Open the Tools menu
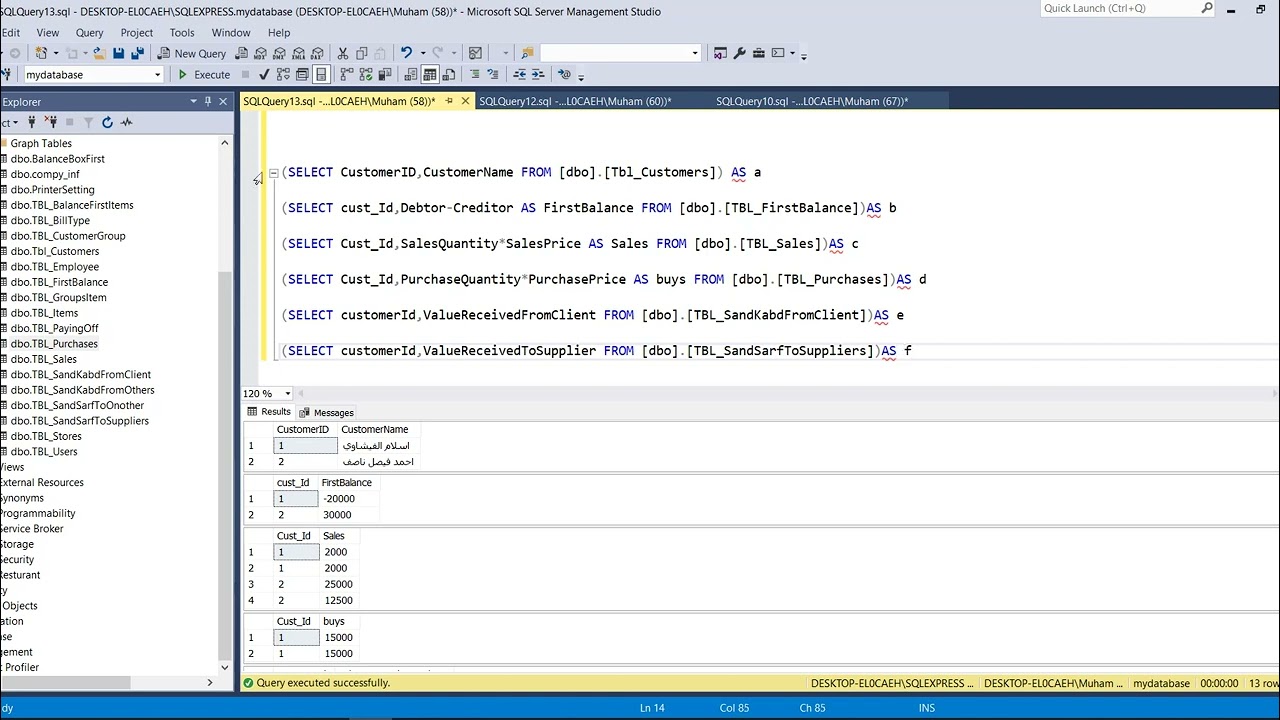The height and width of the screenshot is (720, 1280). (181, 32)
